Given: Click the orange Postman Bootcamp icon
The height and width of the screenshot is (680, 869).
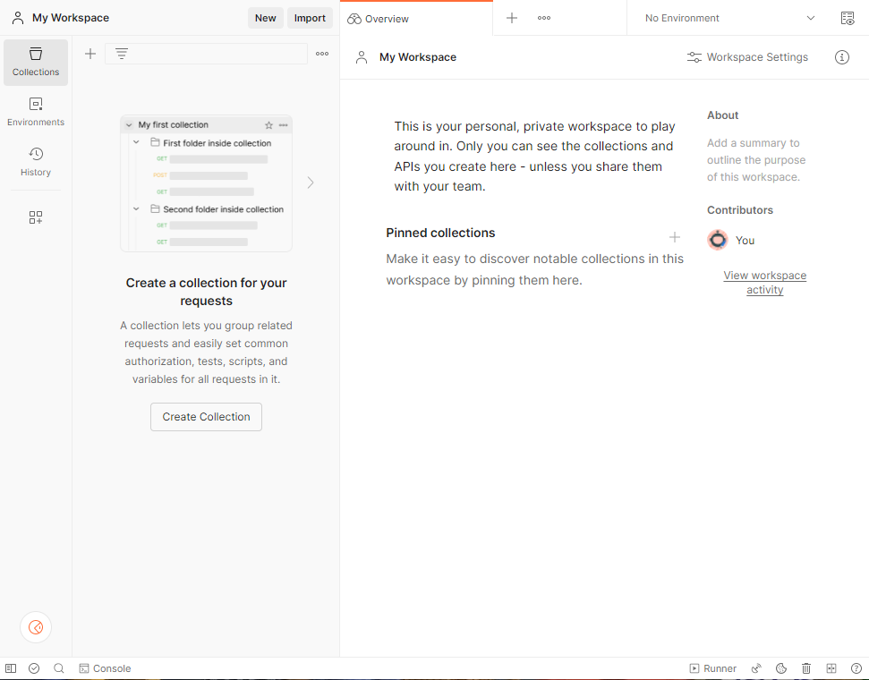Looking at the screenshot, I should pyautogui.click(x=35, y=627).
